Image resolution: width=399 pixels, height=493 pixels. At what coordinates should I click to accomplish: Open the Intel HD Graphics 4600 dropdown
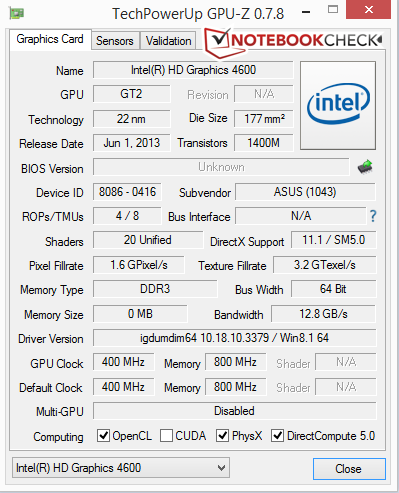click(x=121, y=468)
